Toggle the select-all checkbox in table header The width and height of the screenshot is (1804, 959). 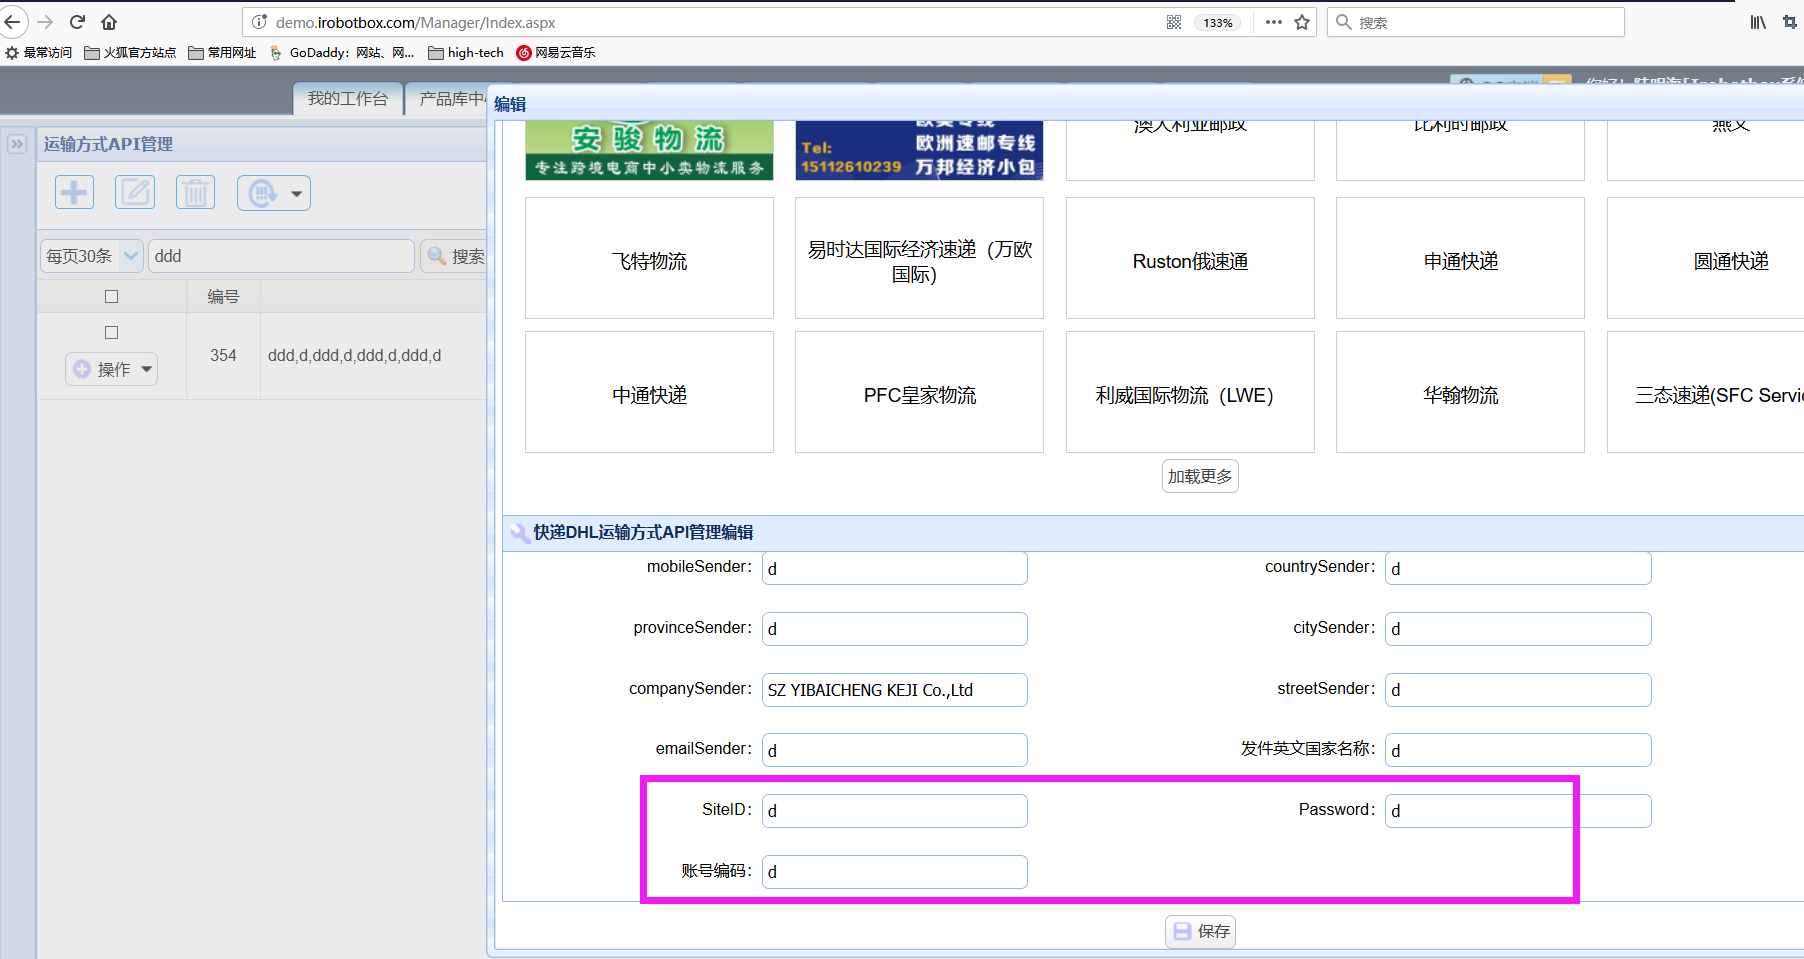coord(112,297)
